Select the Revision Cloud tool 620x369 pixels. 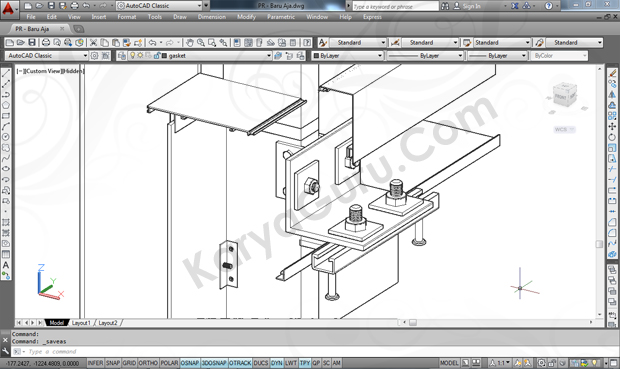tap(6, 148)
